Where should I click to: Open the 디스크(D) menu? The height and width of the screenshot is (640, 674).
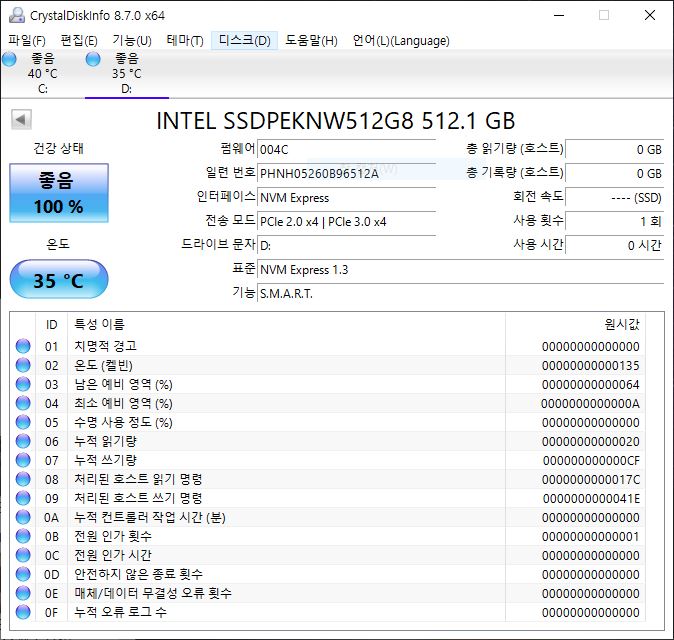[245, 41]
